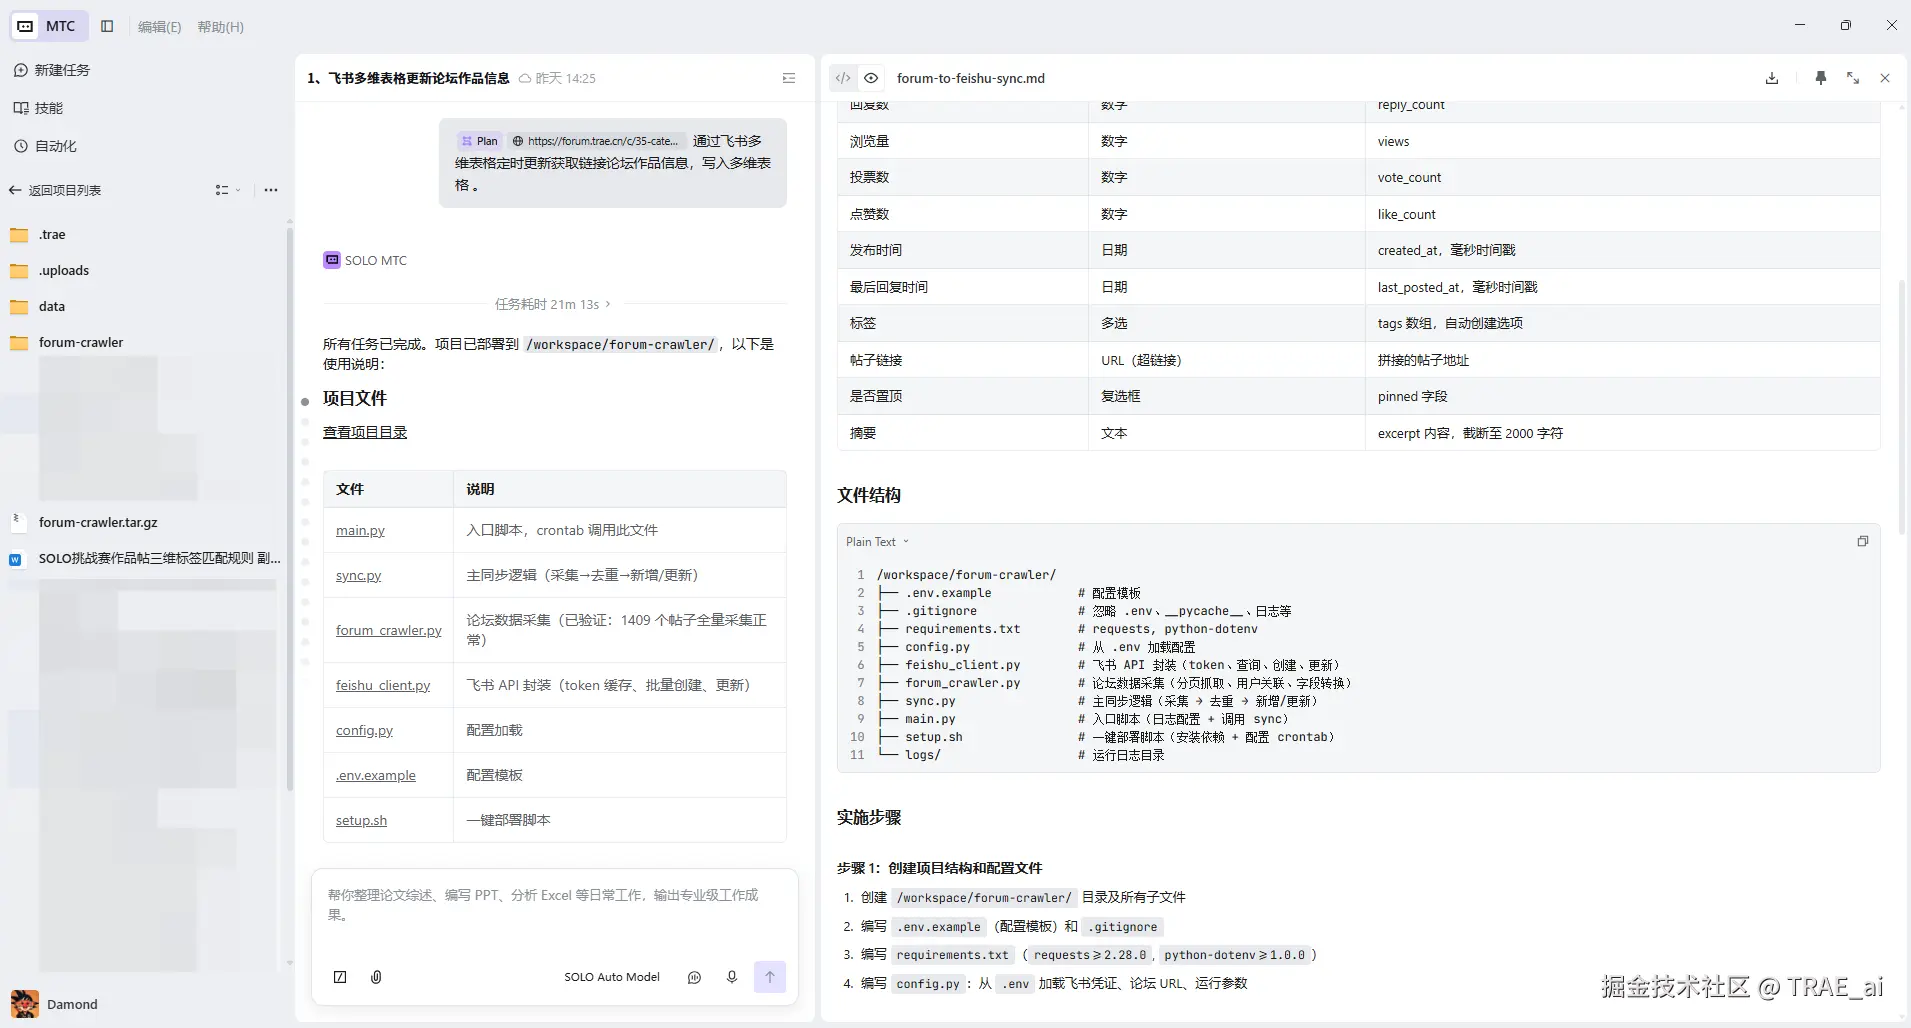1911x1028 pixels.
Task: Start a new task with 新建任务
Action: (52, 70)
